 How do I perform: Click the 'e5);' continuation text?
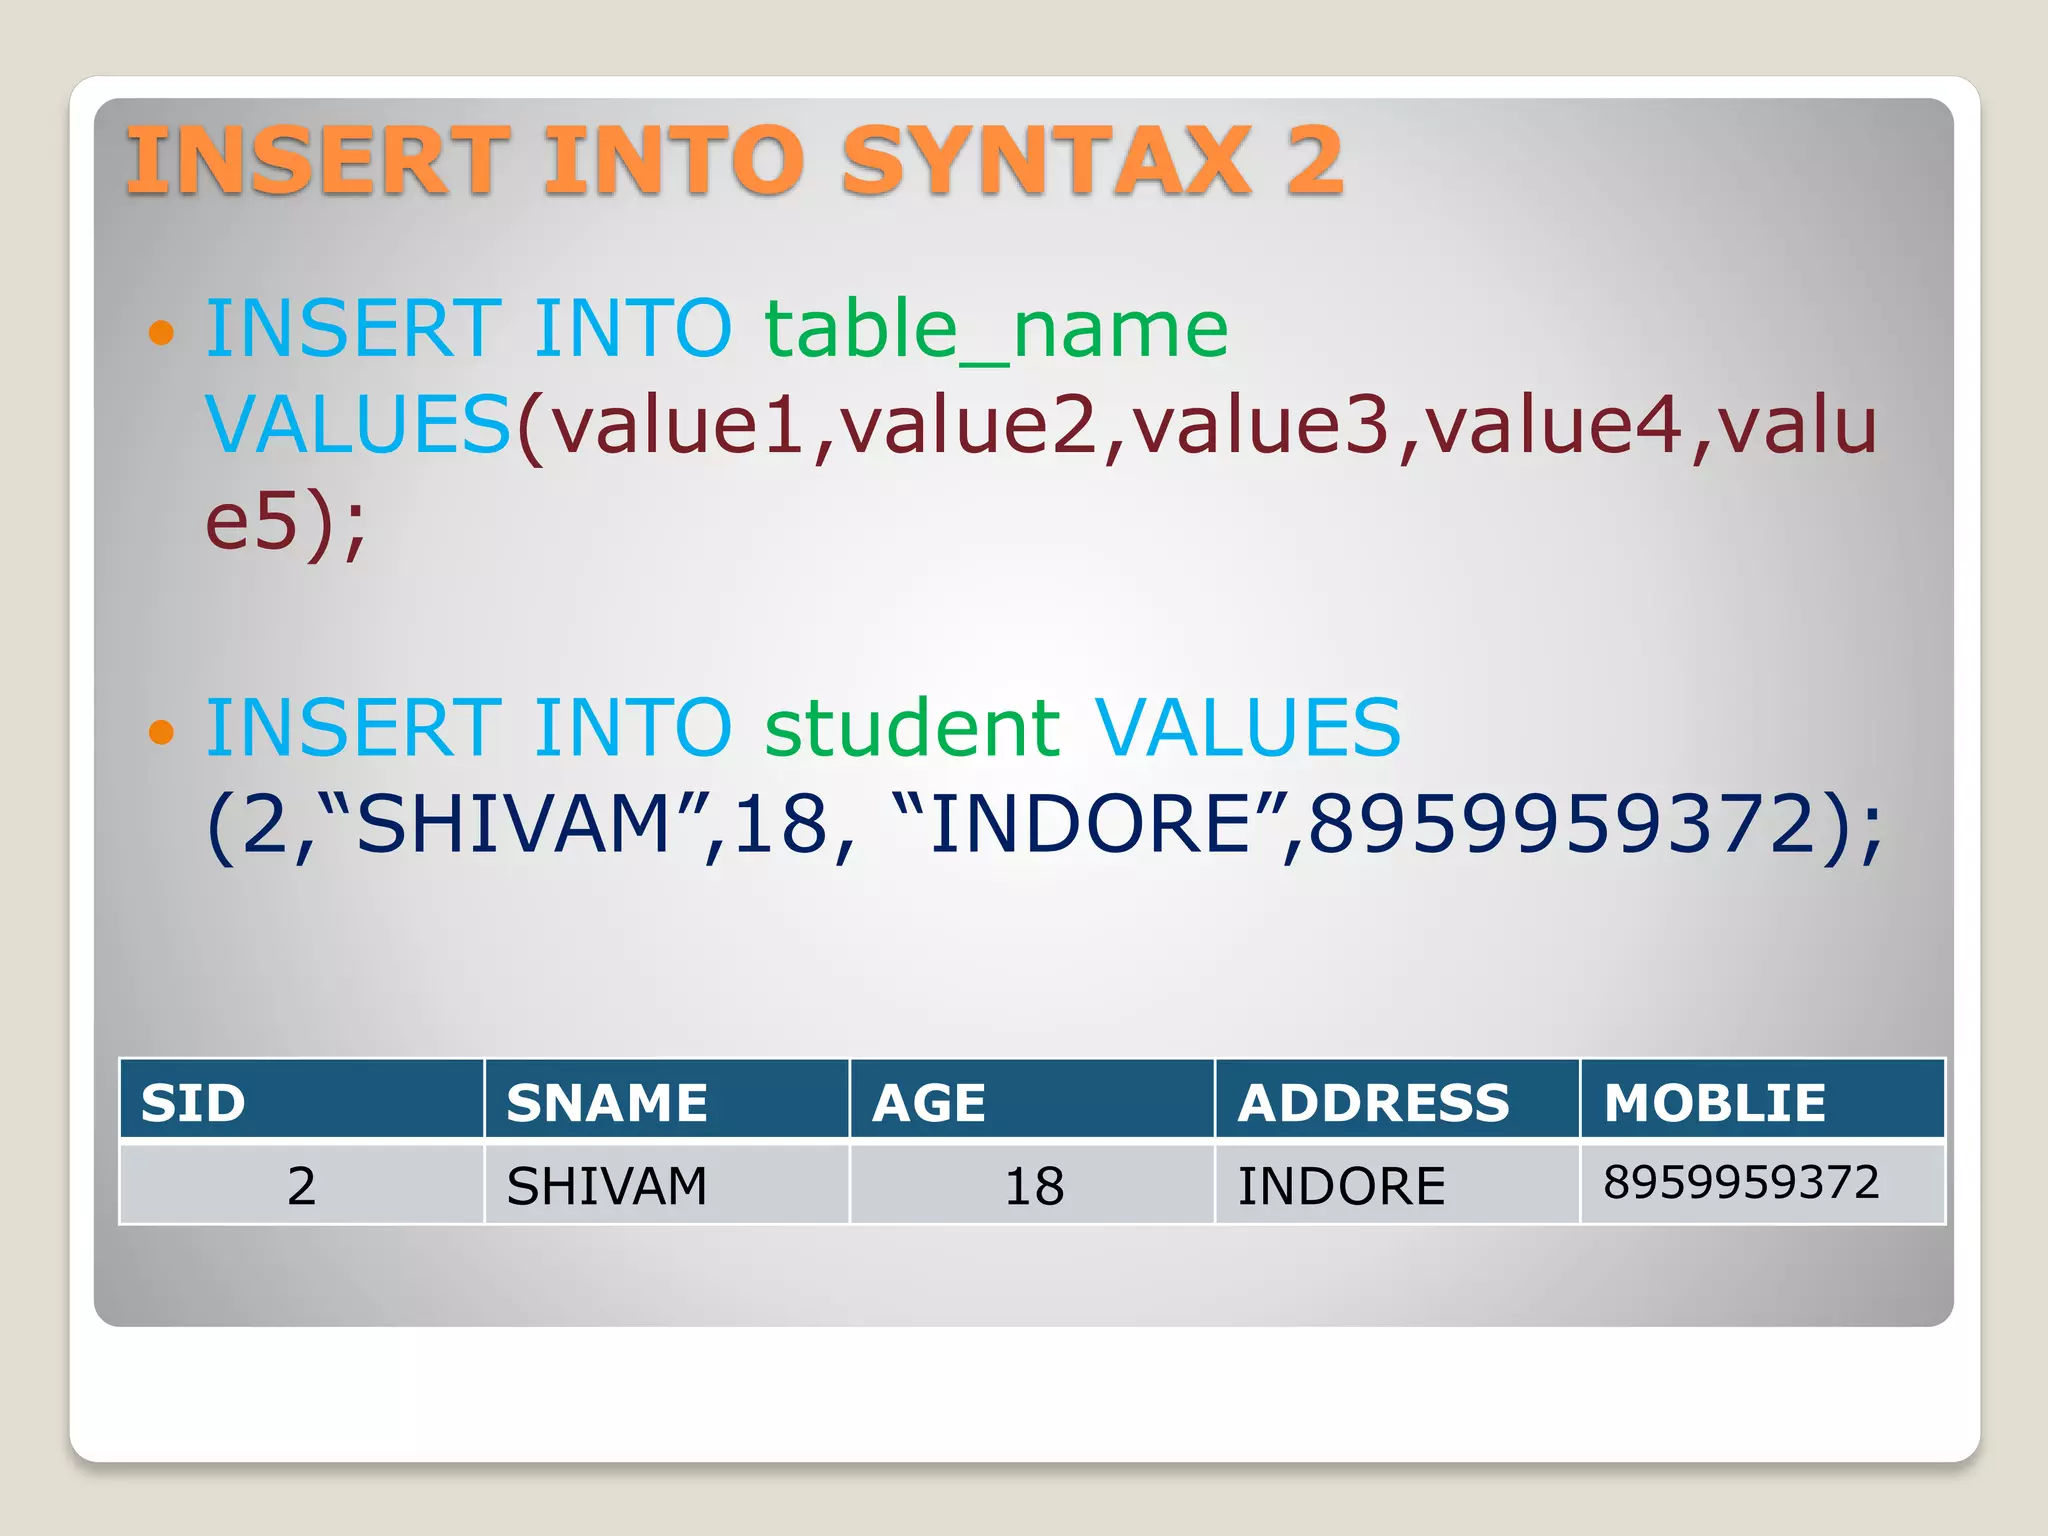(x=286, y=522)
